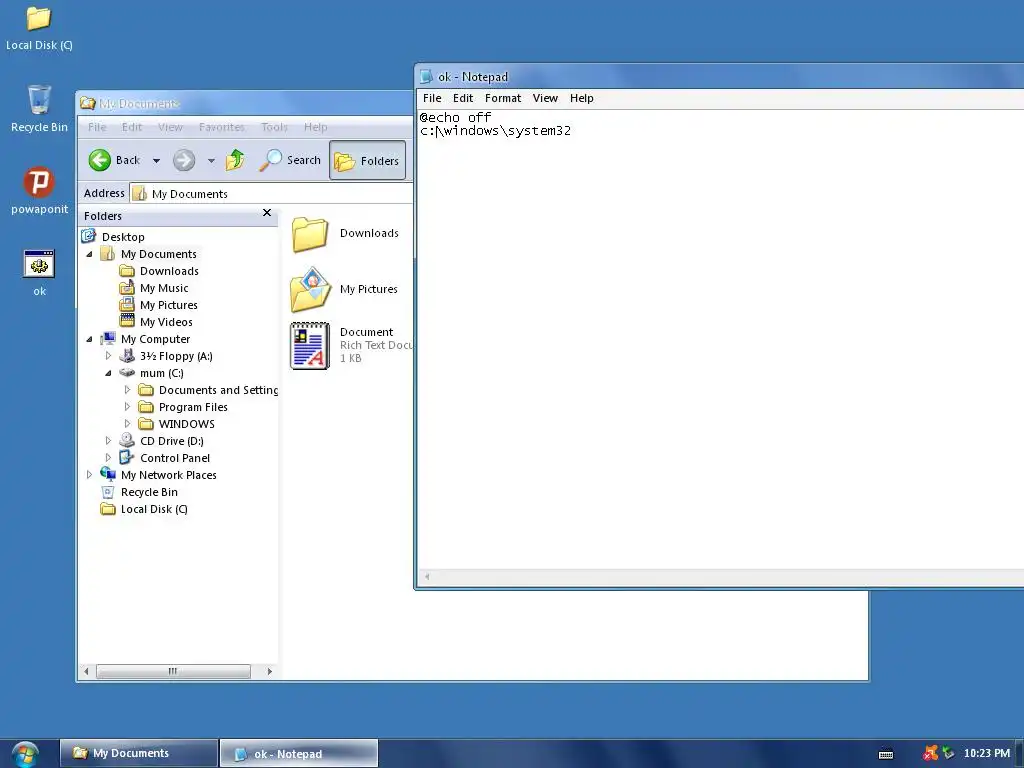
Task: Open Notepad's View menu
Action: [545, 98]
